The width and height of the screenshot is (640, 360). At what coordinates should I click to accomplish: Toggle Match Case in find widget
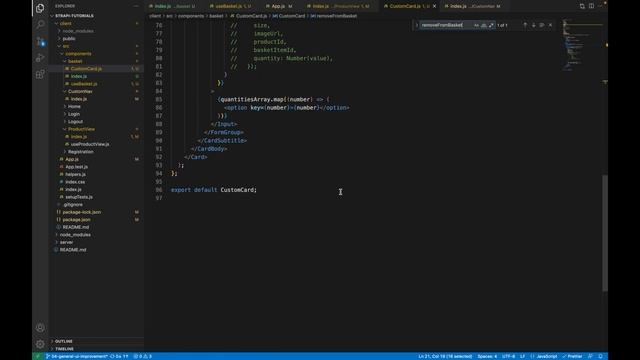tap(476, 25)
